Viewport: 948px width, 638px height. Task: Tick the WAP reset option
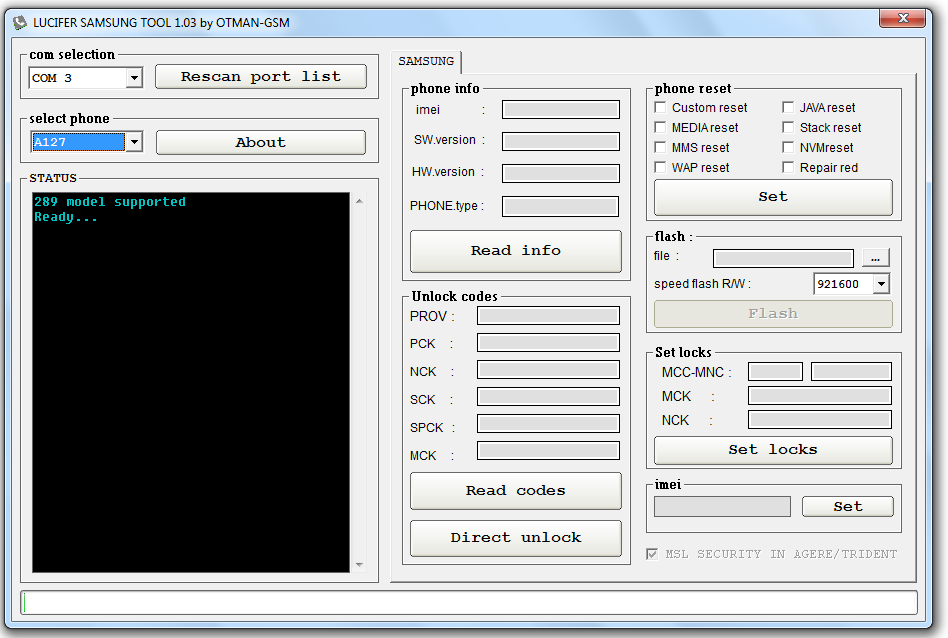coord(660,167)
